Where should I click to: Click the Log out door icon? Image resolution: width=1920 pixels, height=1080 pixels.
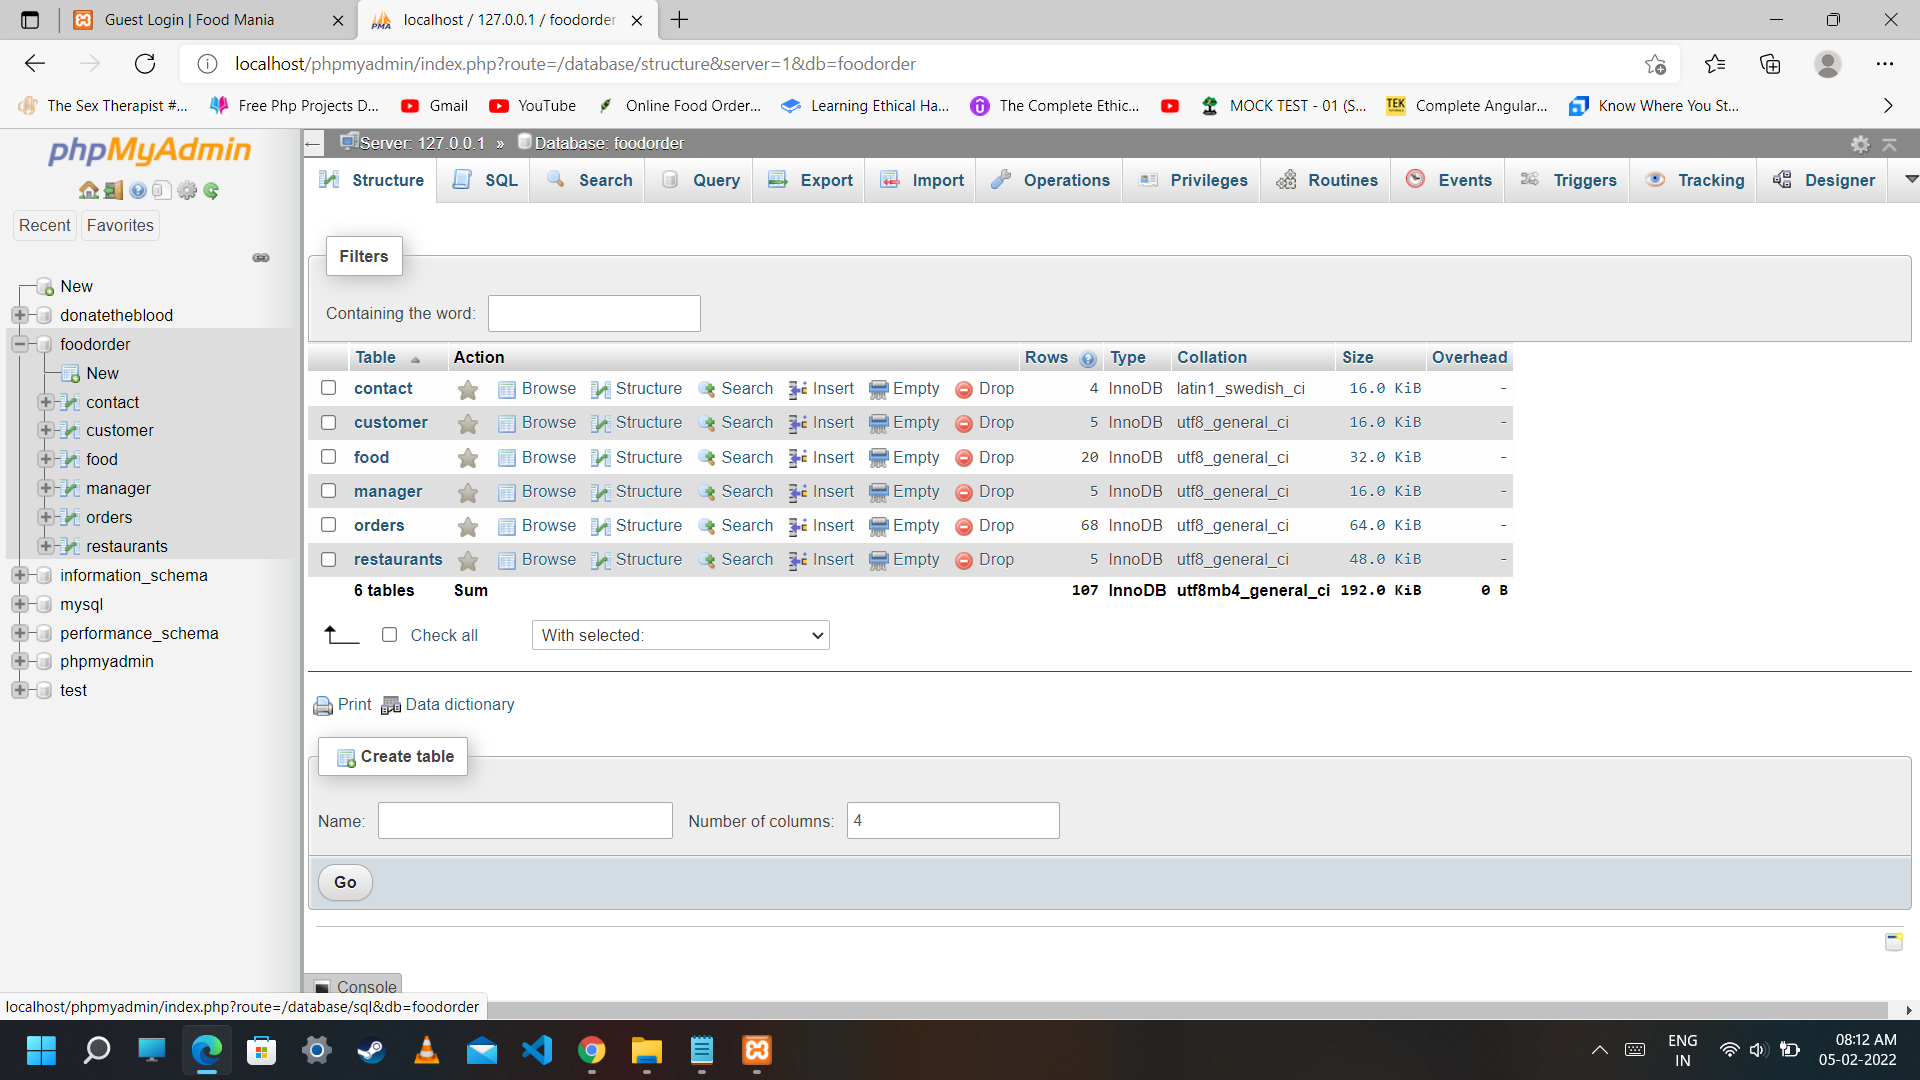[x=113, y=190]
